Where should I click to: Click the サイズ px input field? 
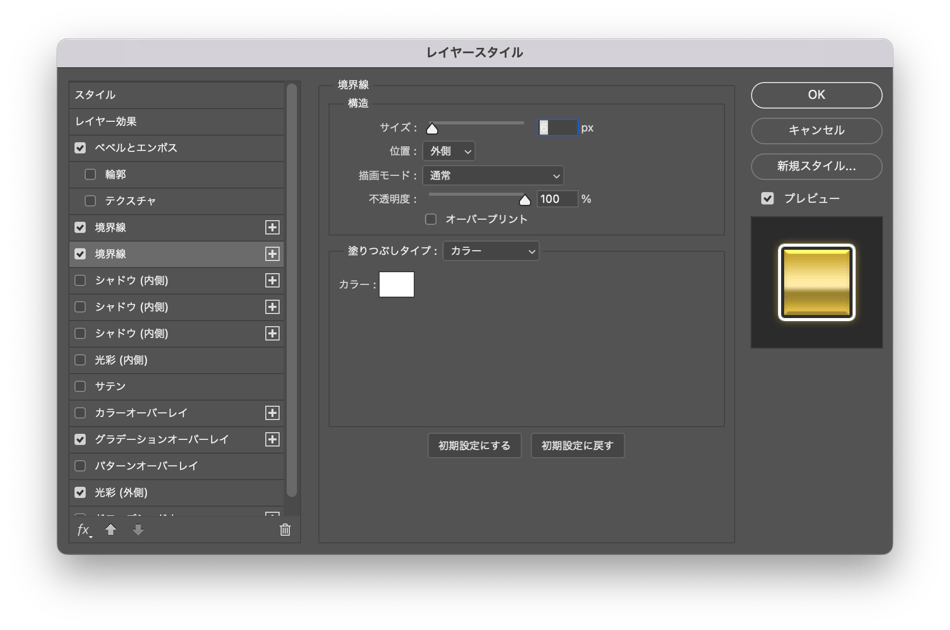pyautogui.click(x=558, y=128)
